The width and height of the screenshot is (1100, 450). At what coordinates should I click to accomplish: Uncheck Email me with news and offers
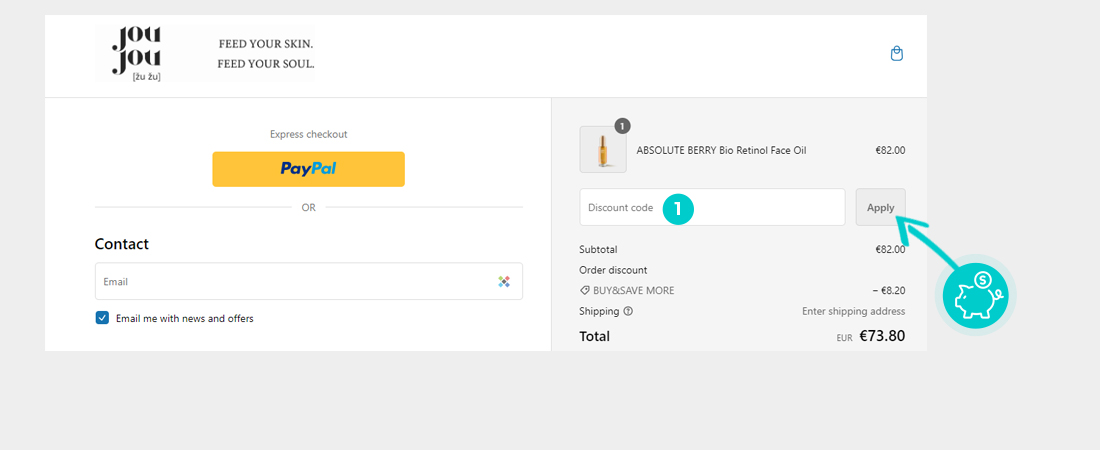click(102, 318)
